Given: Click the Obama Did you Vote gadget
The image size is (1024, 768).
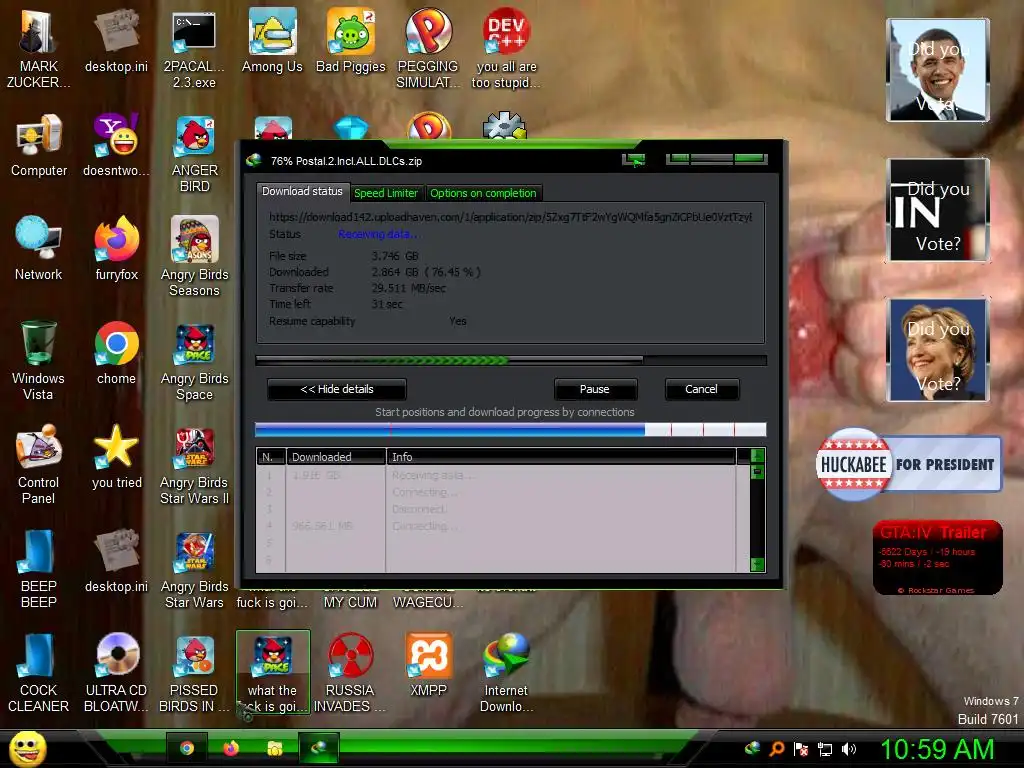Looking at the screenshot, I should pyautogui.click(x=938, y=70).
